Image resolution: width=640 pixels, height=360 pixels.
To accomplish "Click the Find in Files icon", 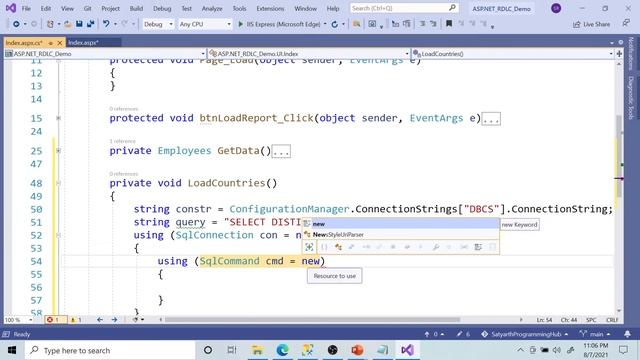I will click(x=356, y=24).
